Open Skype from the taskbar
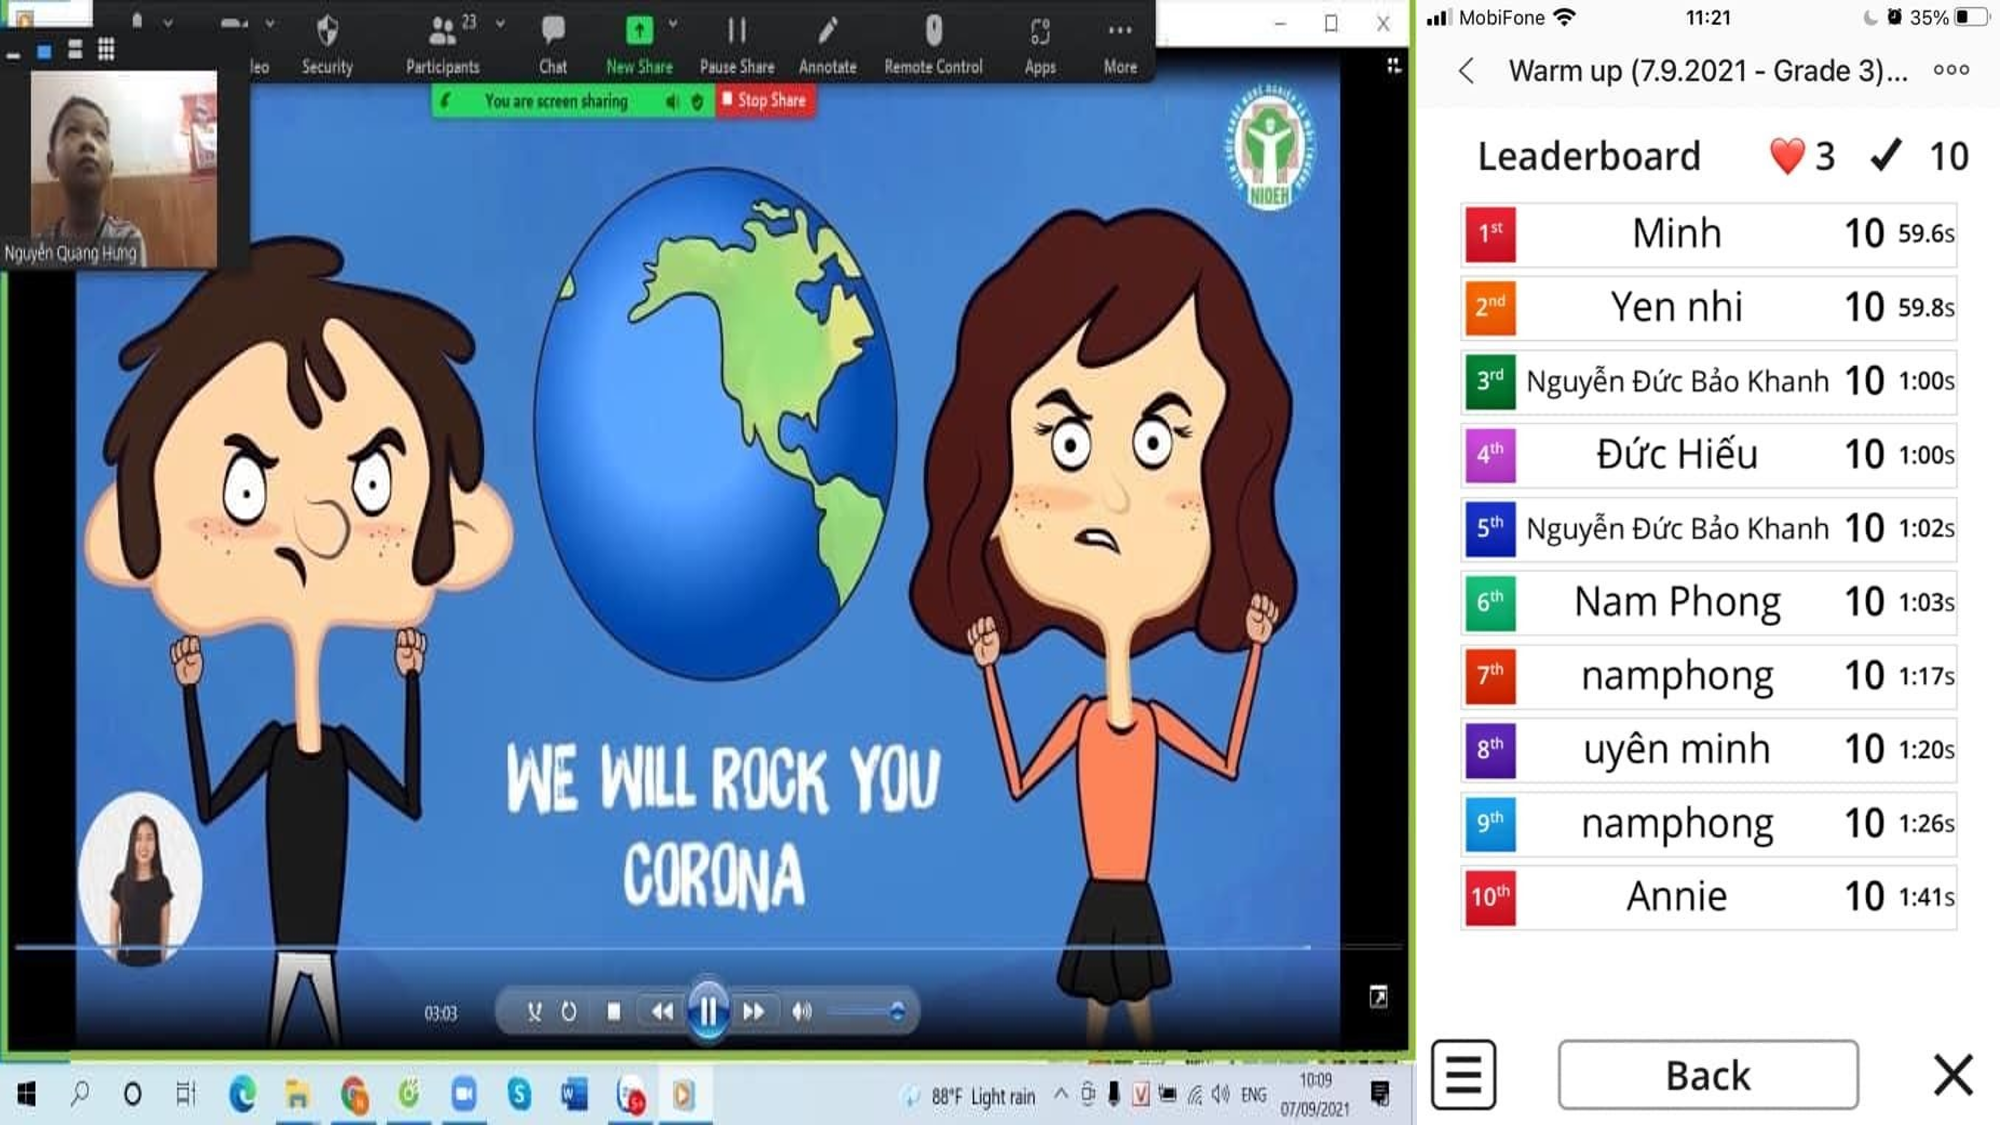The height and width of the screenshot is (1125, 2000). pos(519,1094)
